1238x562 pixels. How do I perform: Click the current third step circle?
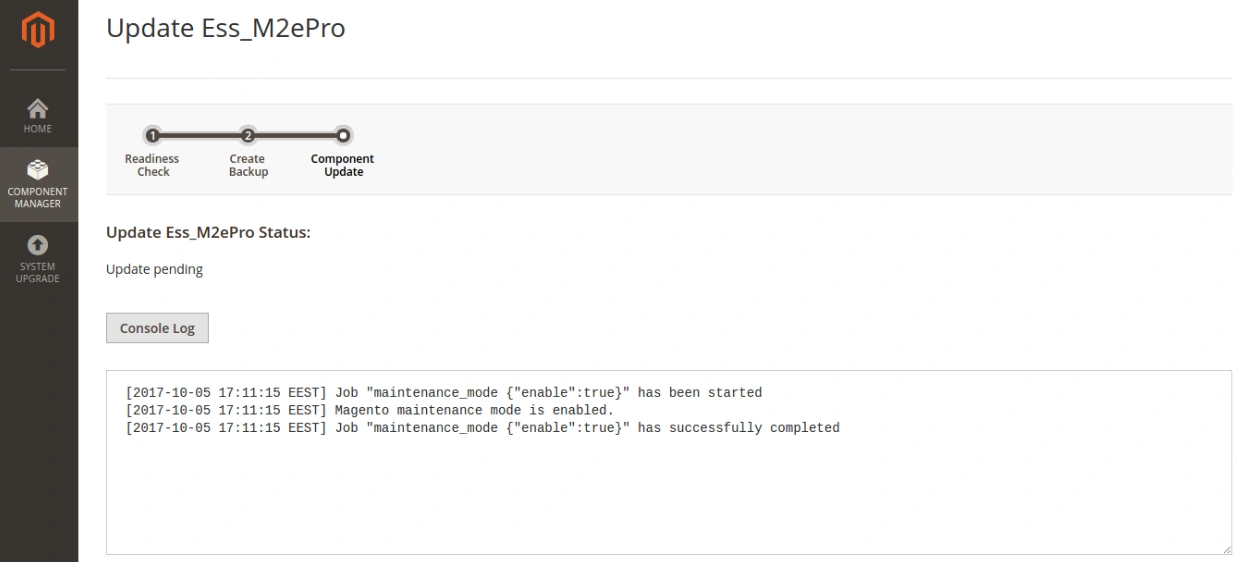pos(343,135)
